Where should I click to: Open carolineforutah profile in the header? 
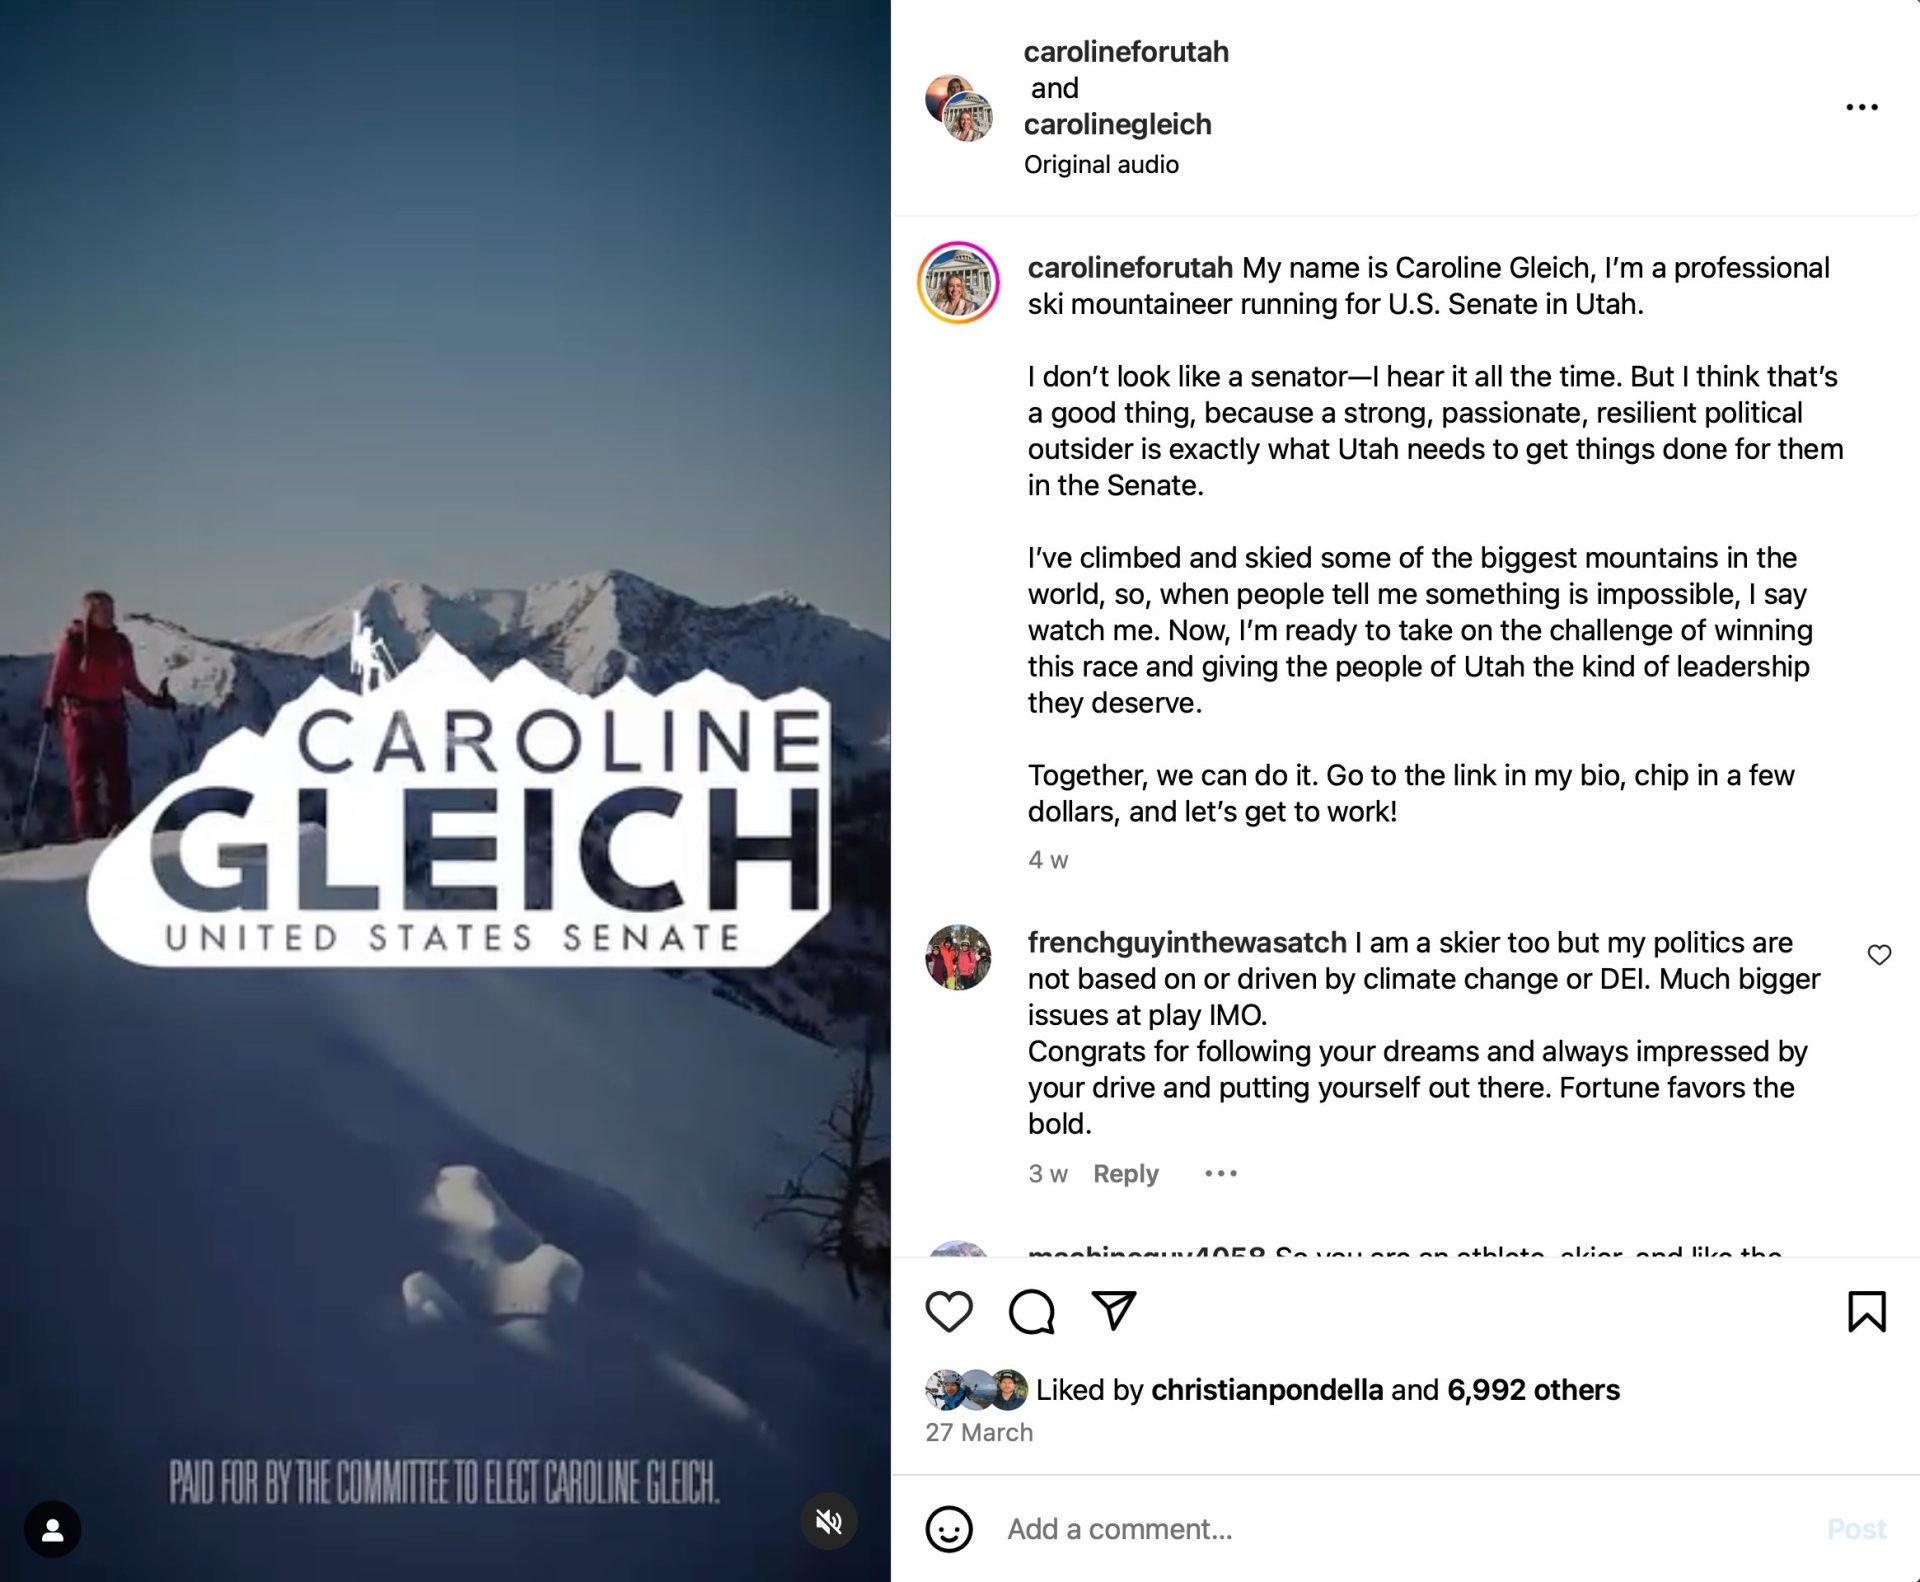click(x=1125, y=52)
